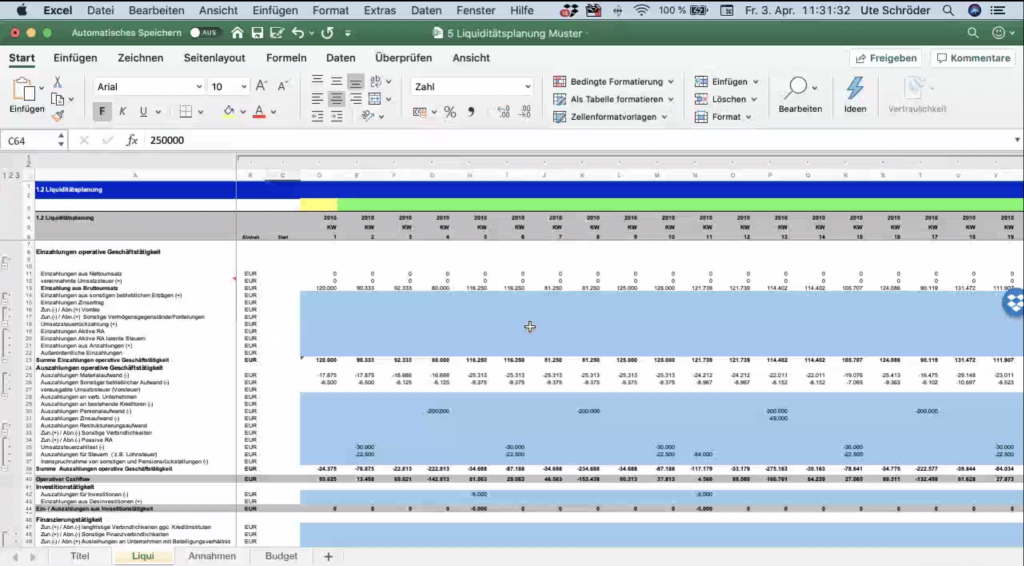Decrease the indent level
Screen dimensions: 1024x566
tap(317, 116)
